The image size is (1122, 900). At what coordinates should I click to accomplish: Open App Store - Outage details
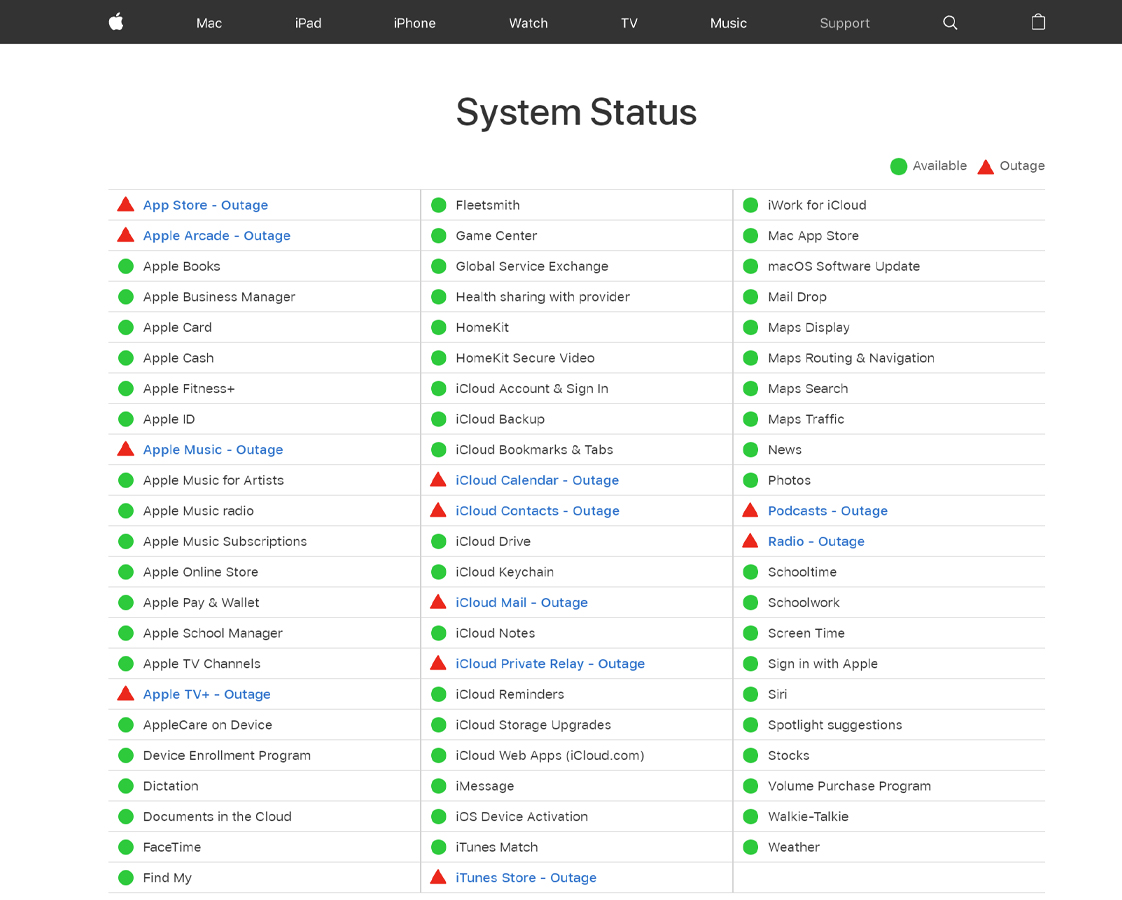205,205
